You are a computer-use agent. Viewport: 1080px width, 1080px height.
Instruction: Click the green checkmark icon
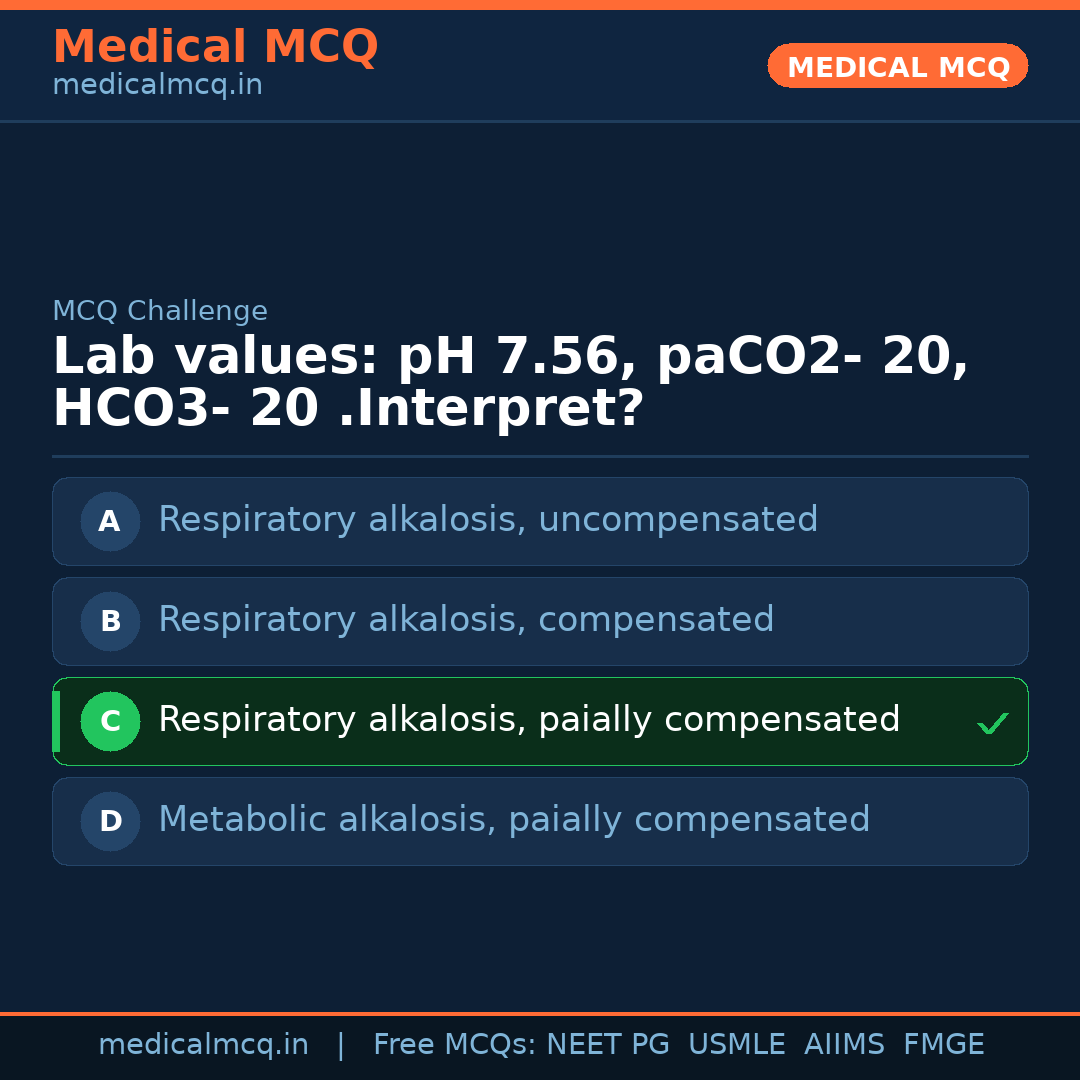click(x=992, y=723)
